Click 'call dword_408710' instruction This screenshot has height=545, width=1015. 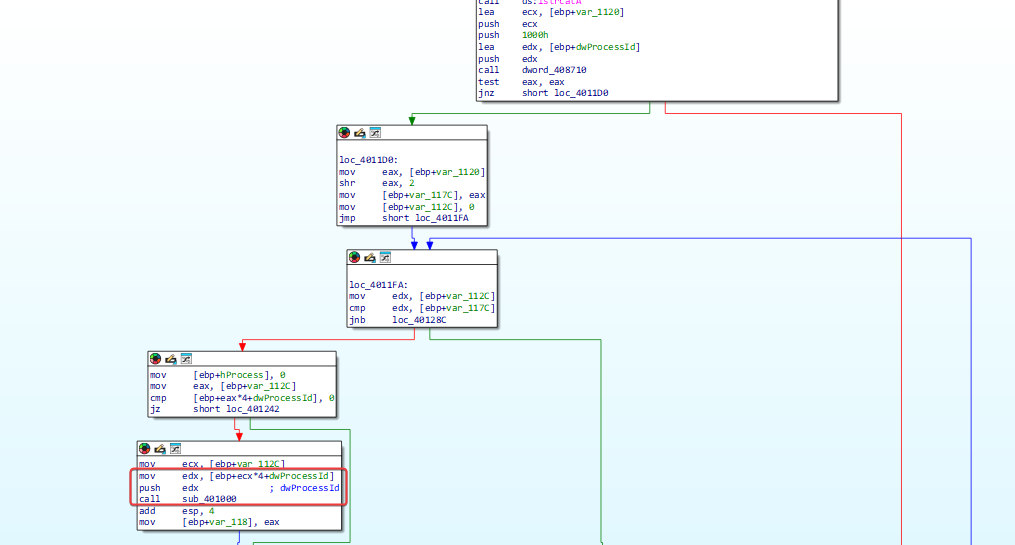coord(532,70)
